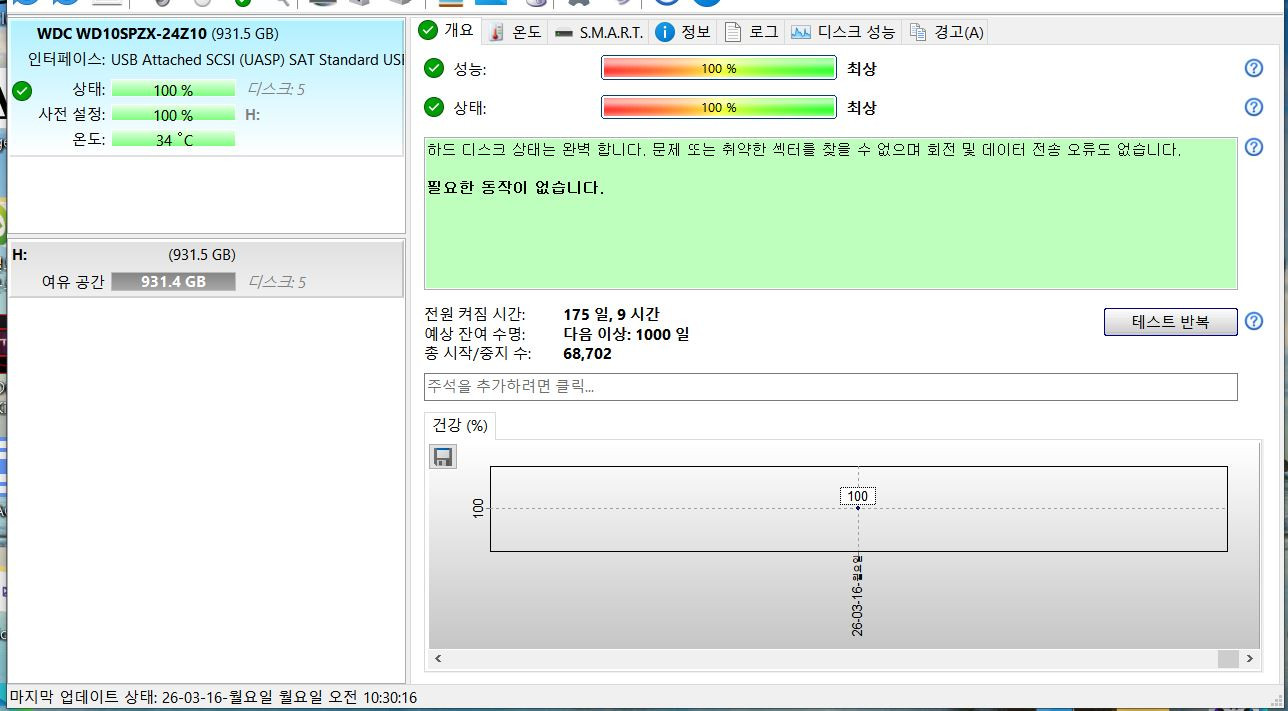
Task: Click the gear configuration icon in the toolbar
Action: [578, 4]
